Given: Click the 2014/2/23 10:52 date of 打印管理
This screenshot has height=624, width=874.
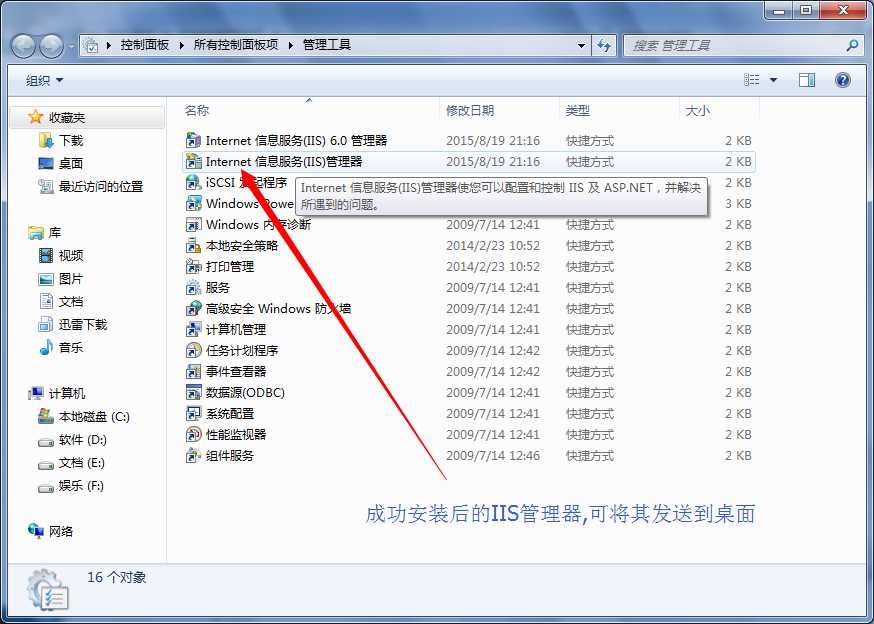Looking at the screenshot, I should [493, 267].
